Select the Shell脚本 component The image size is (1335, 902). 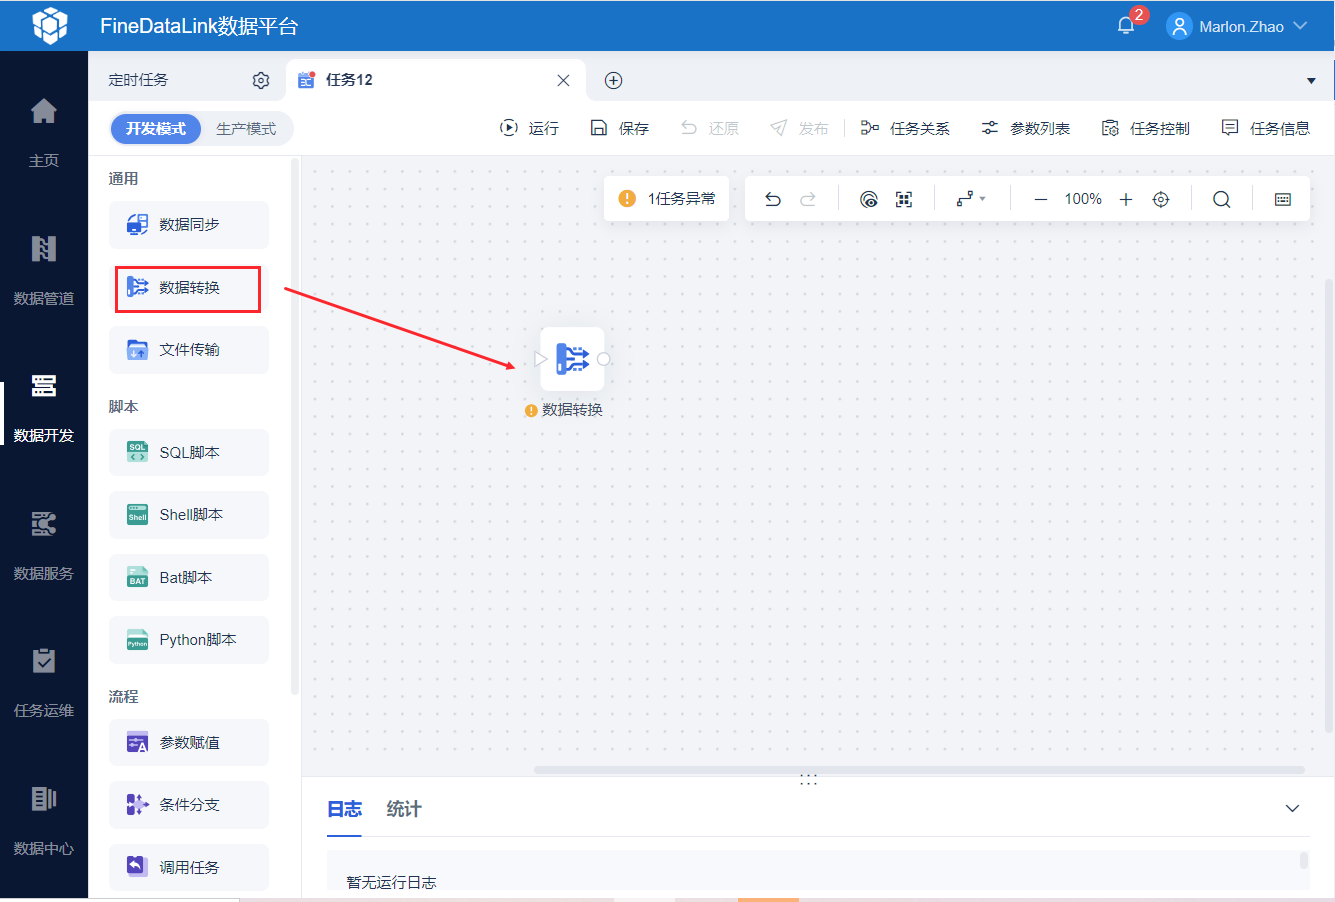click(189, 515)
